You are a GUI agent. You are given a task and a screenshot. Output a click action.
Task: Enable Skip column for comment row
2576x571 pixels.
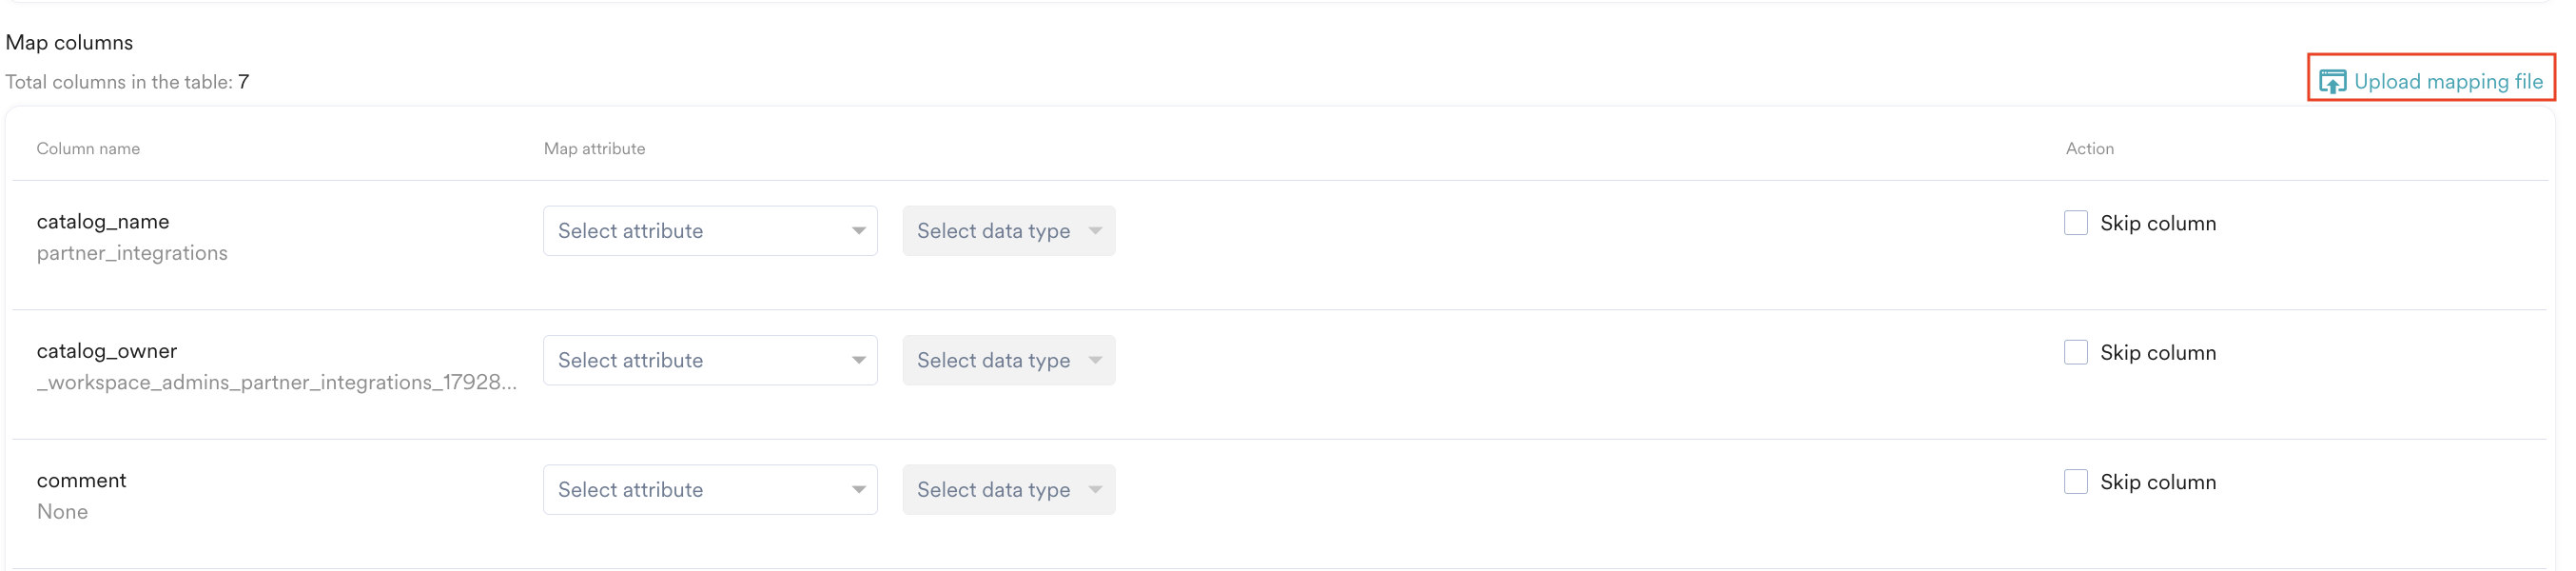2075,481
